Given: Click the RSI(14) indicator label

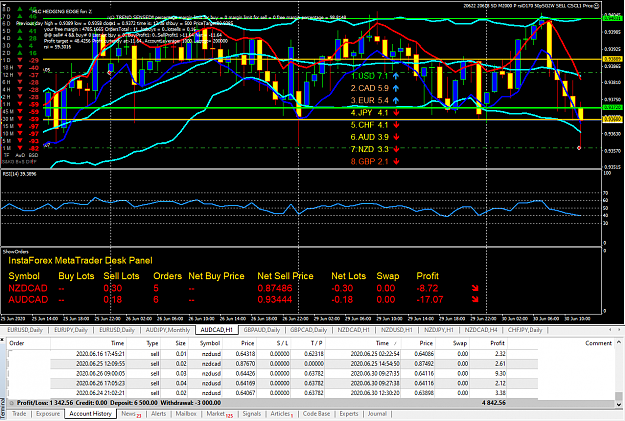Looking at the screenshot, I should tap(20, 174).
